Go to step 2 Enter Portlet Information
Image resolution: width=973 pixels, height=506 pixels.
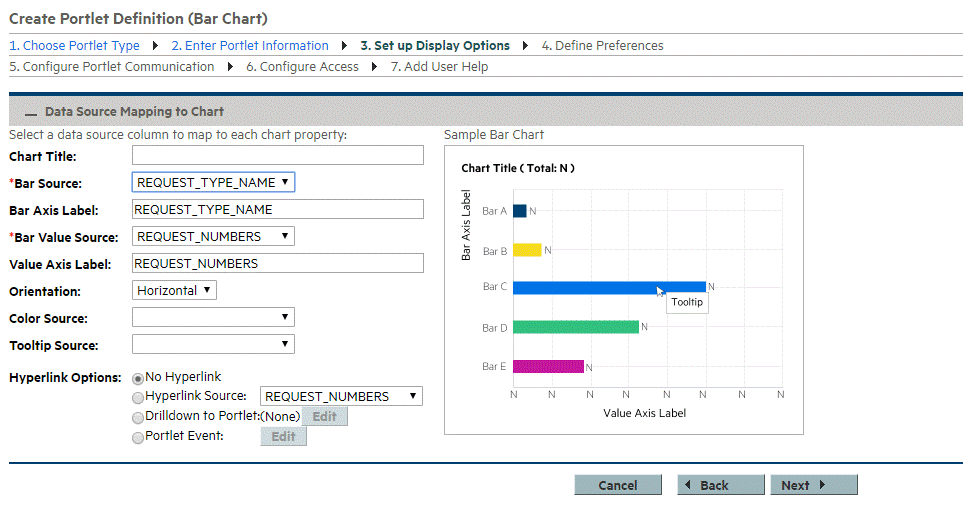coord(249,46)
